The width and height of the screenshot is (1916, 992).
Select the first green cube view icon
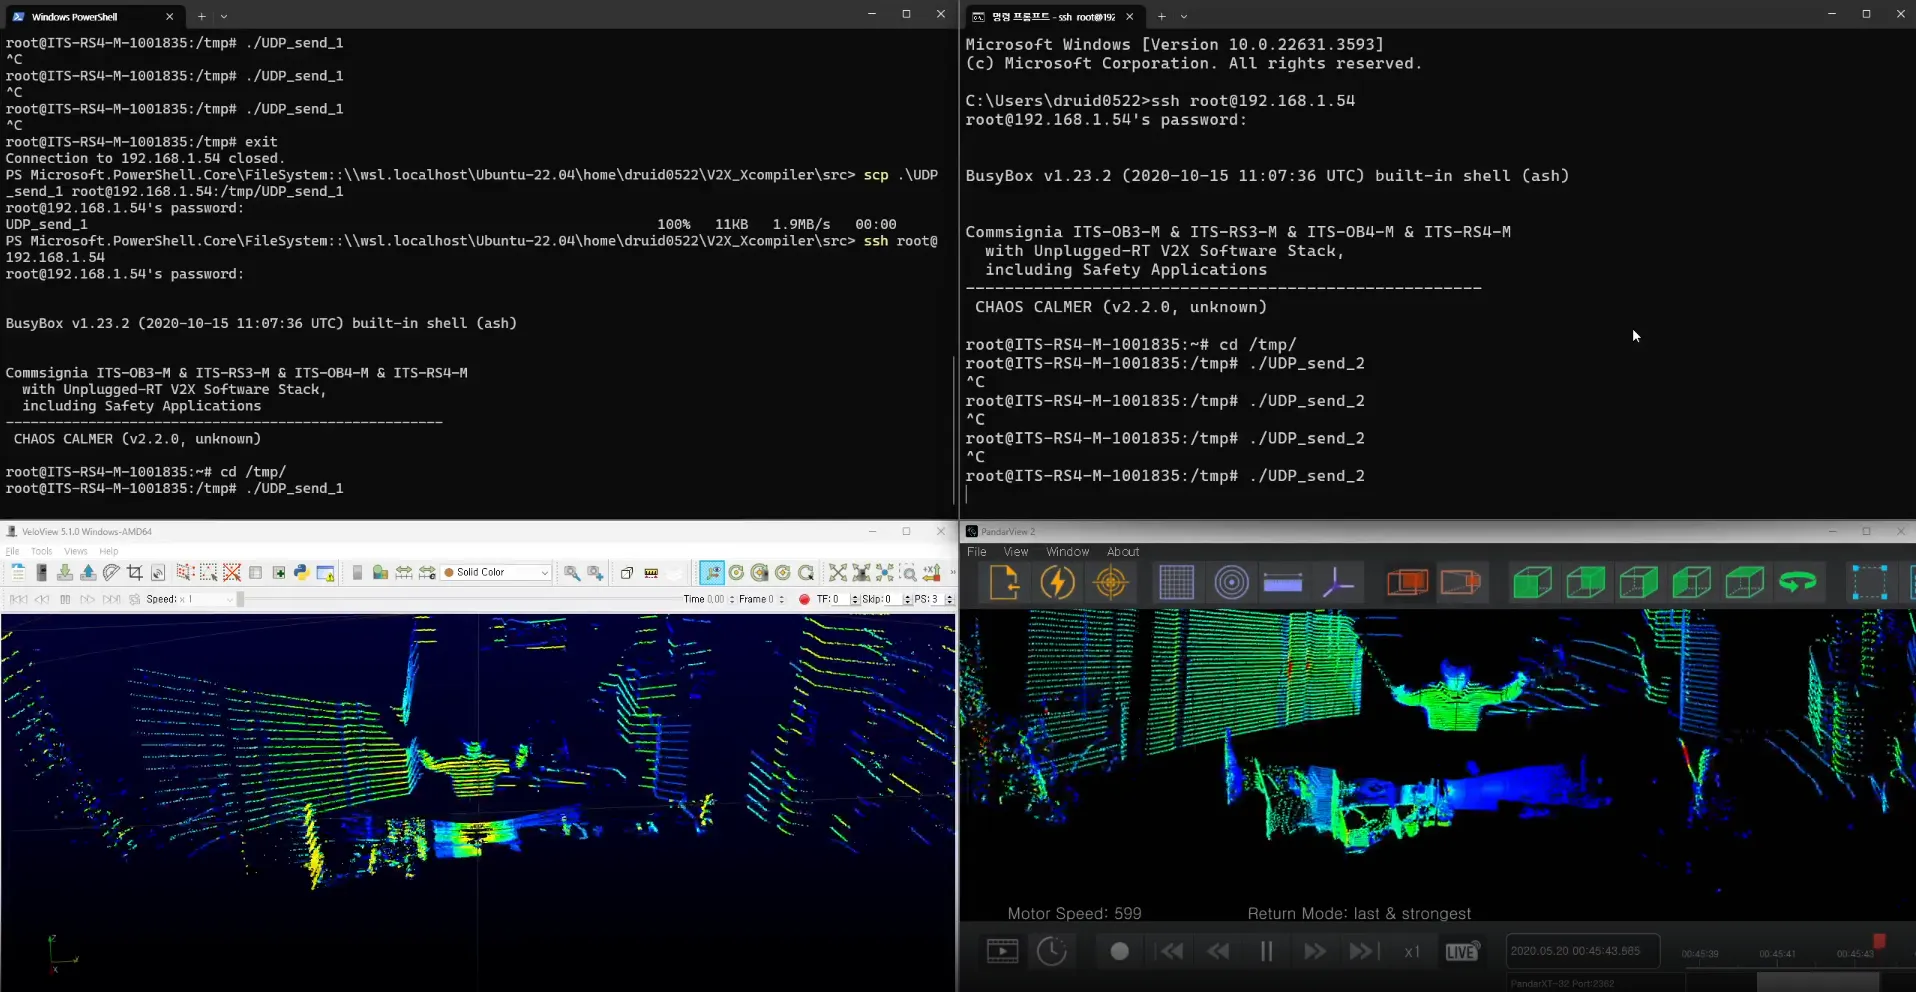click(x=1532, y=582)
